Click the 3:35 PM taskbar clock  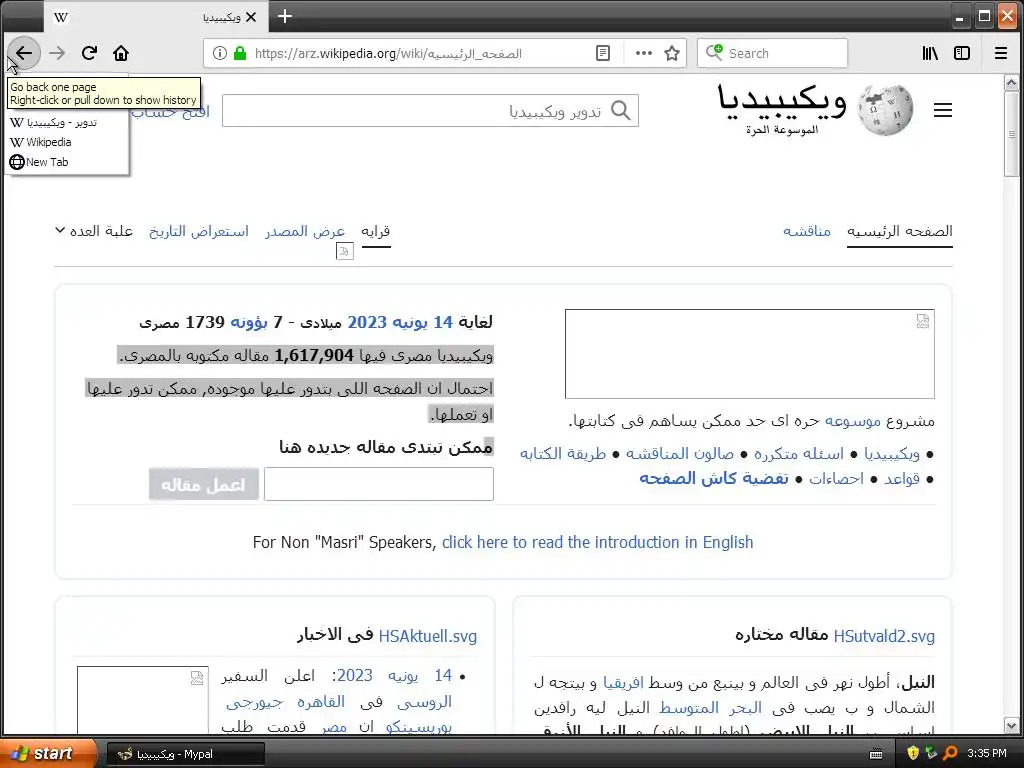pos(987,753)
